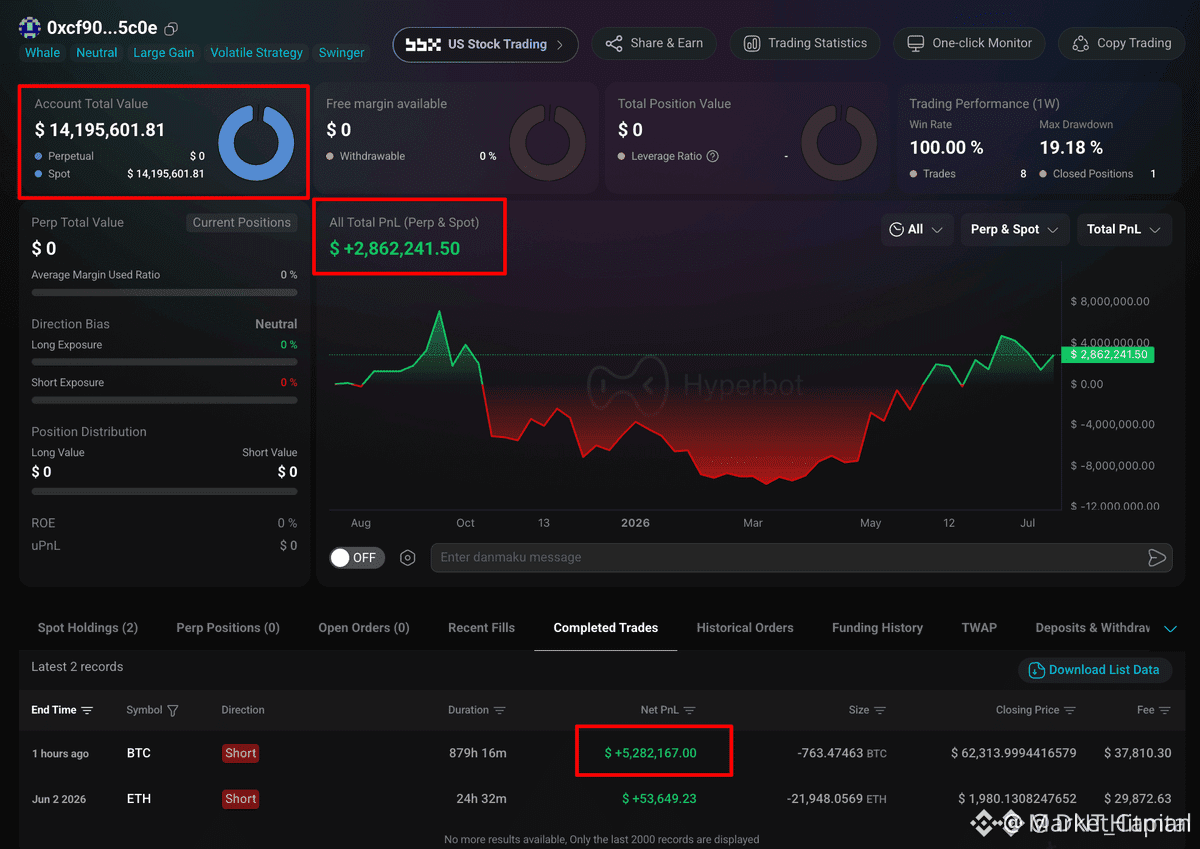Click the duration 879h 16m
Image resolution: width=1200 pixels, height=849 pixels.
click(x=477, y=753)
